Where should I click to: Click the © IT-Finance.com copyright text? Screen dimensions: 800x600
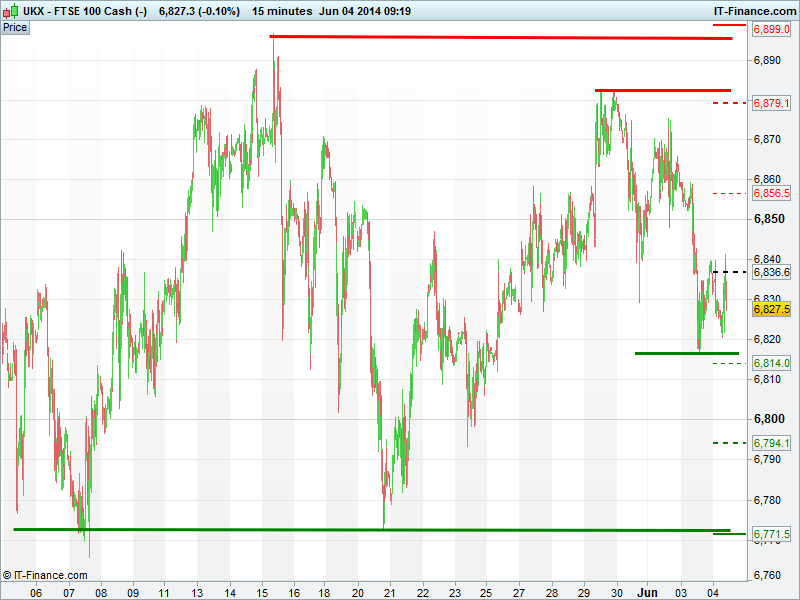45,575
